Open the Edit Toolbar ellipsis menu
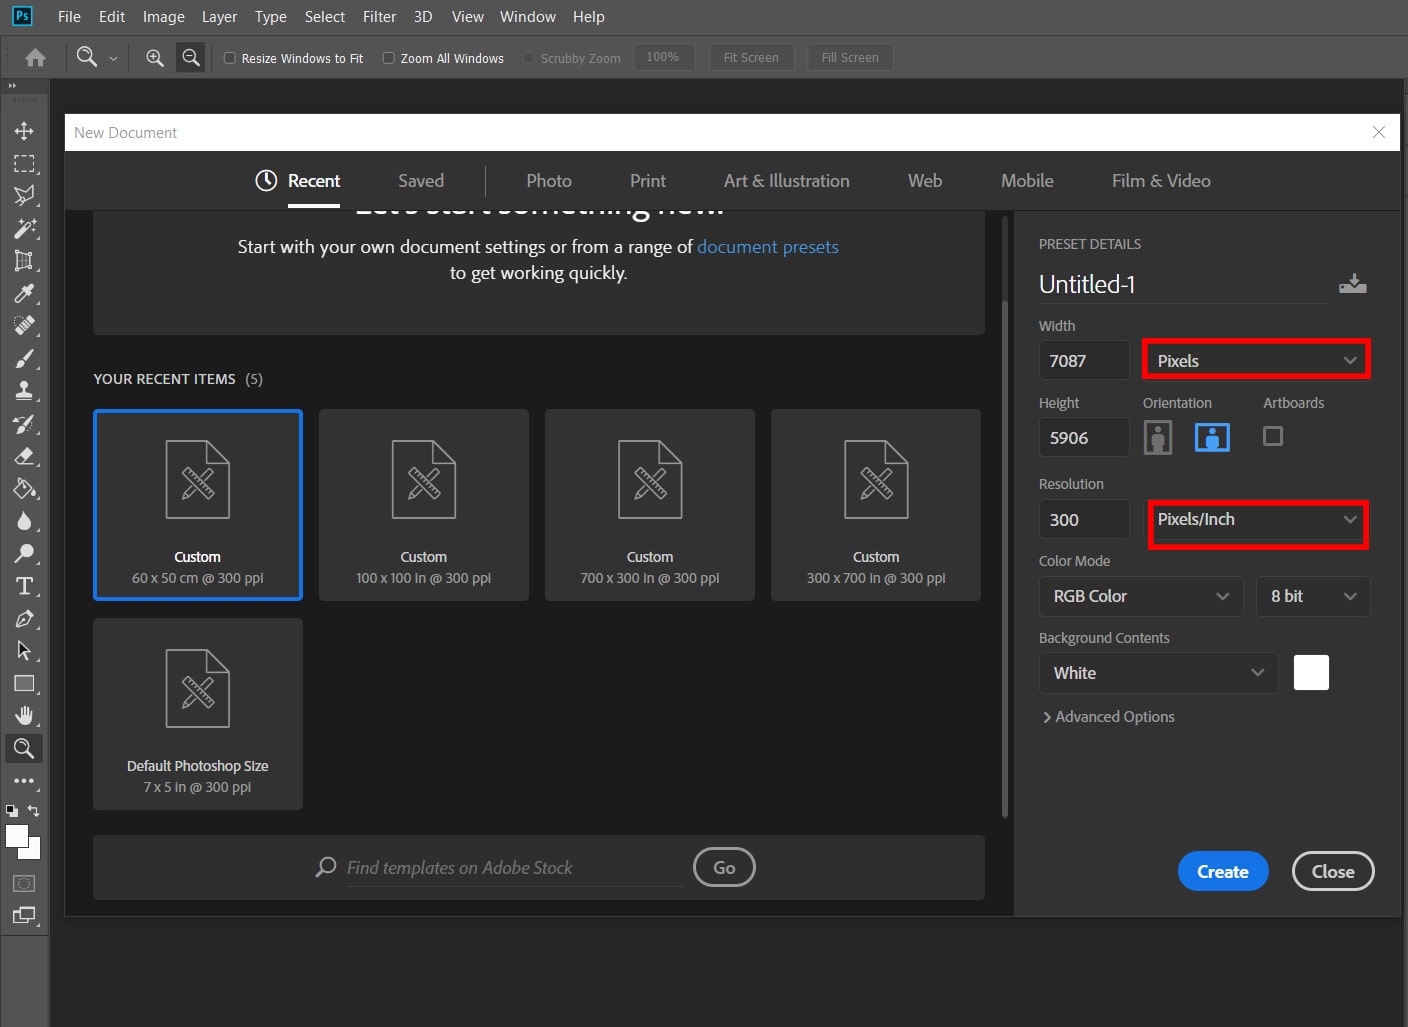This screenshot has height=1027, width=1408. (x=24, y=781)
